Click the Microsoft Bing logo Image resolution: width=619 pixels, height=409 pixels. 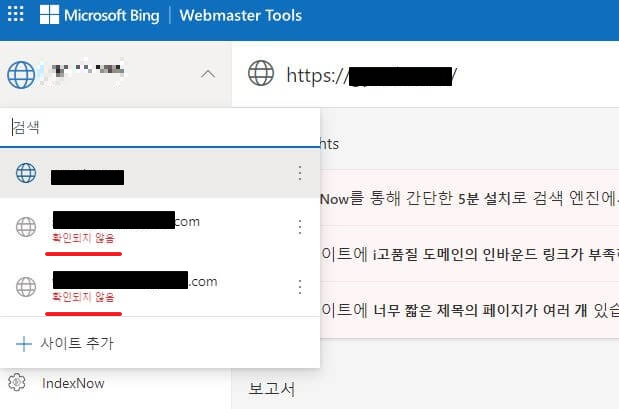click(100, 15)
